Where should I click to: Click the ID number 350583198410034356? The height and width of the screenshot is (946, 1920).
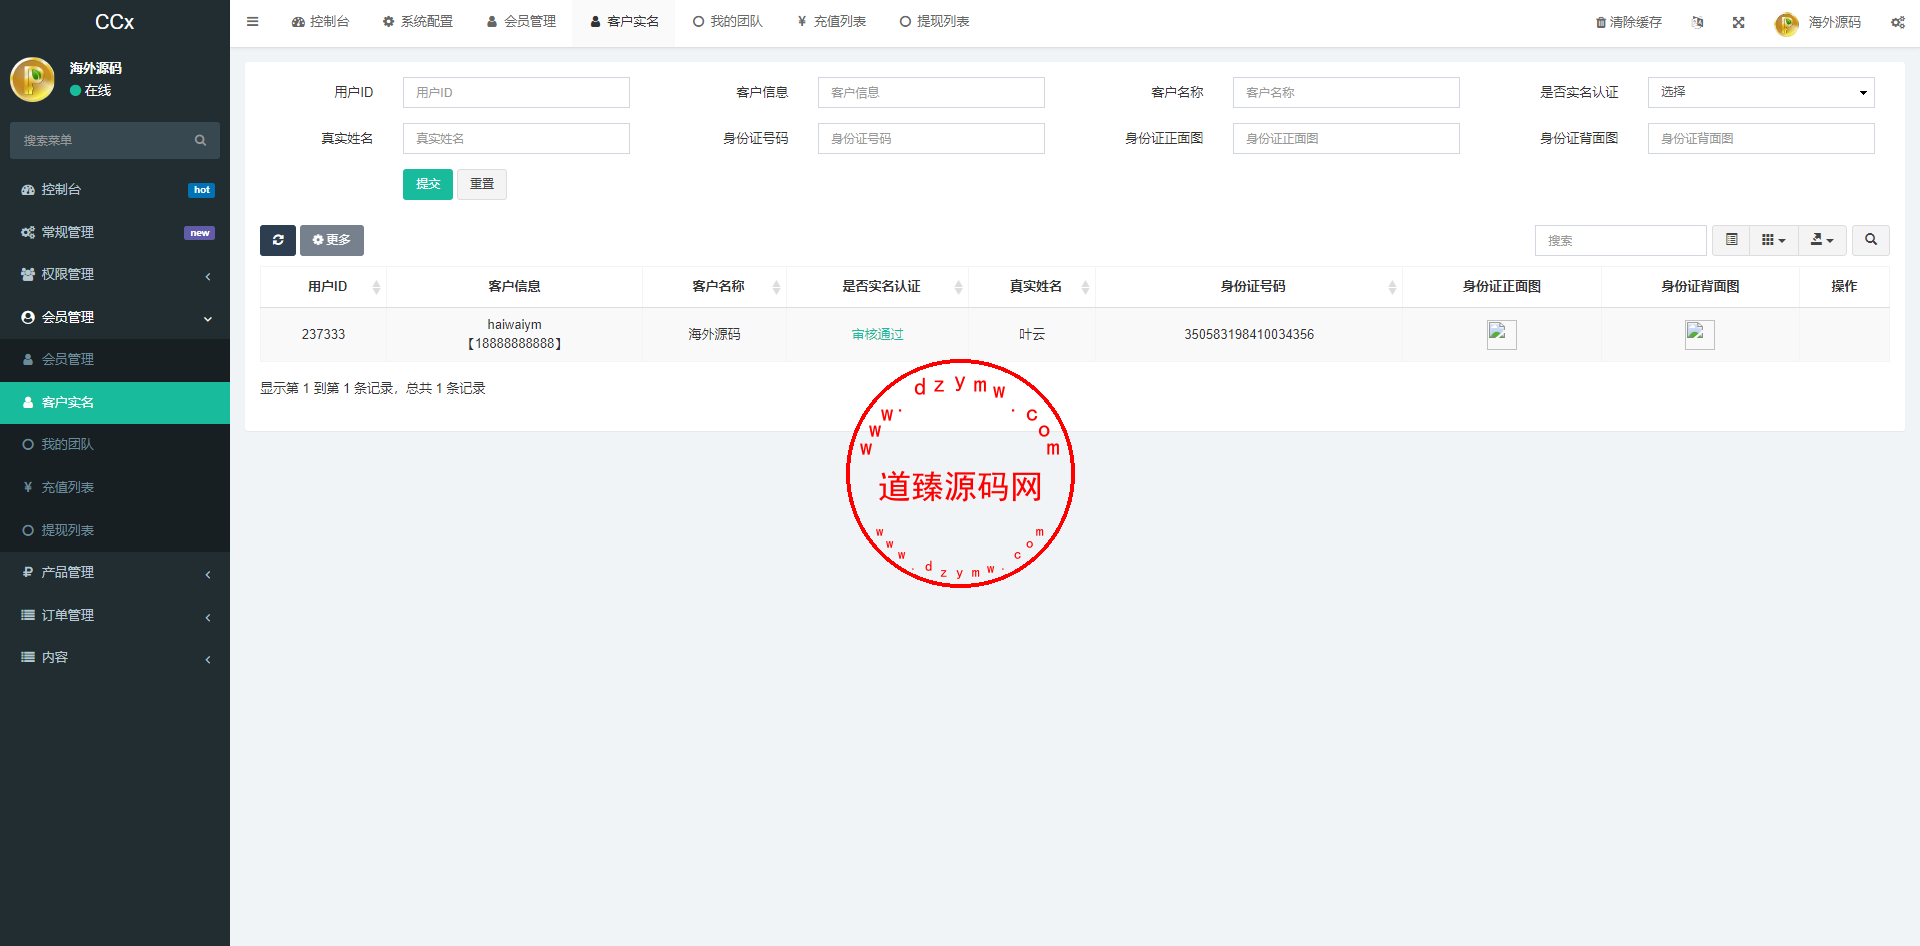pyautogui.click(x=1249, y=334)
